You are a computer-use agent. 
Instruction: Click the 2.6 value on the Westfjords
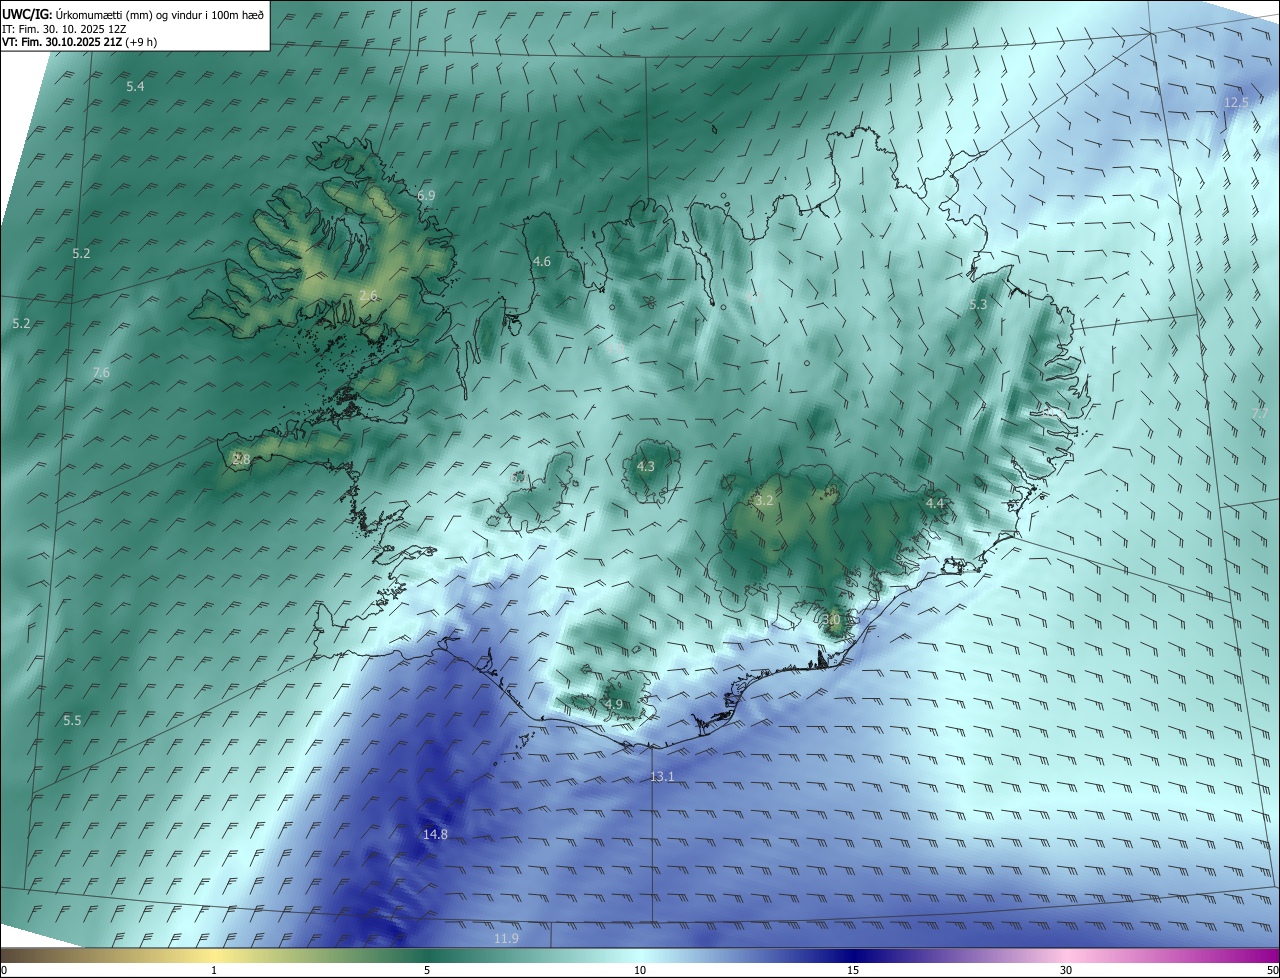click(368, 295)
